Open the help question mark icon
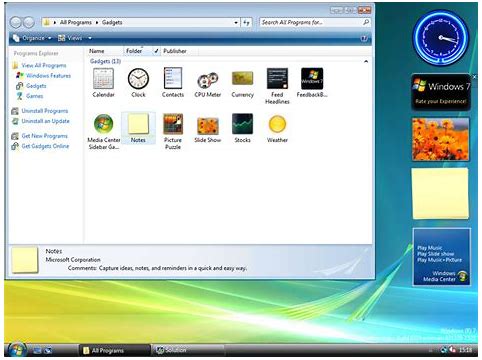This screenshot has width=482, height=360. (364, 38)
